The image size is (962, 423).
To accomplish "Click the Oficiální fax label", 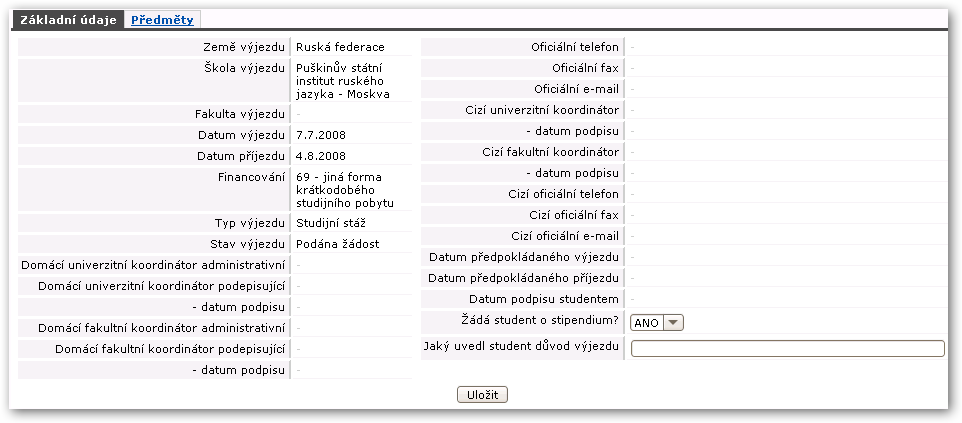I will (585, 68).
